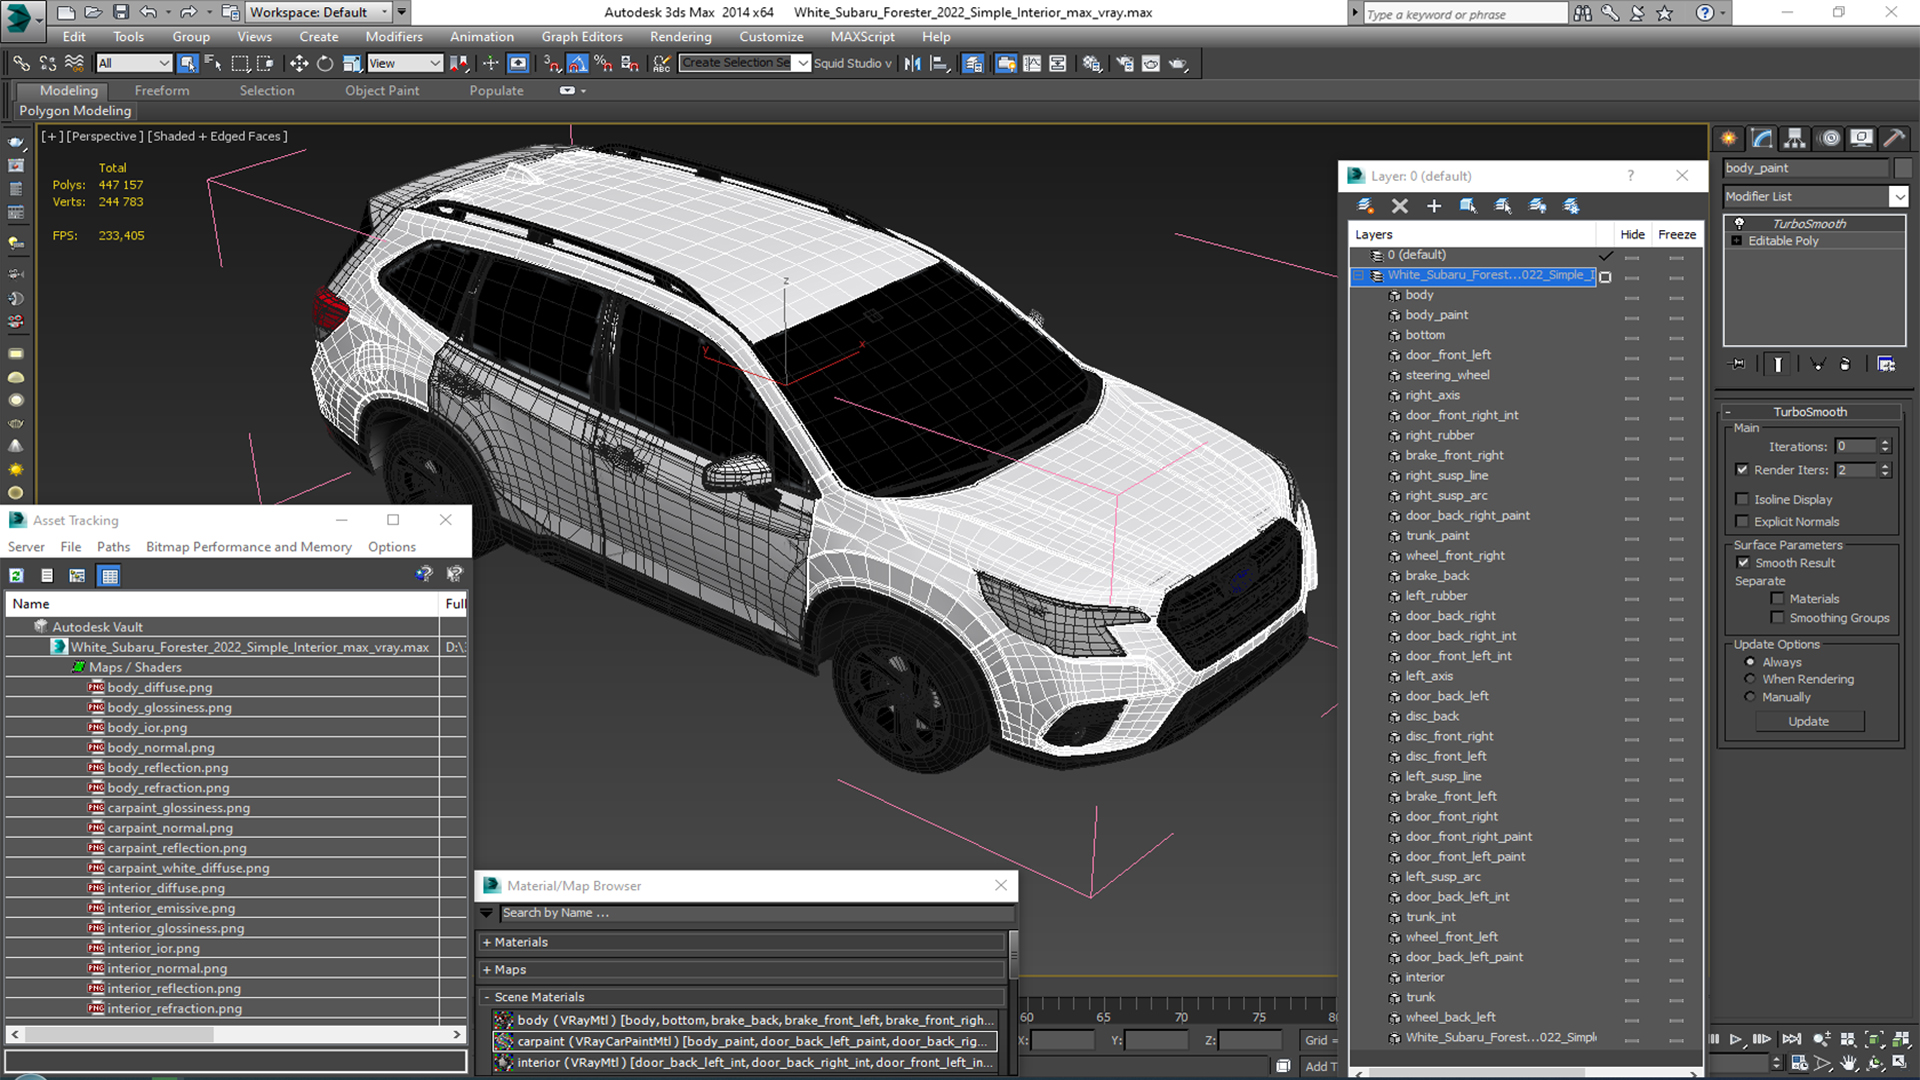Expand the Editable Poly modifier entry
The height and width of the screenshot is (1080, 1920).
point(1737,241)
